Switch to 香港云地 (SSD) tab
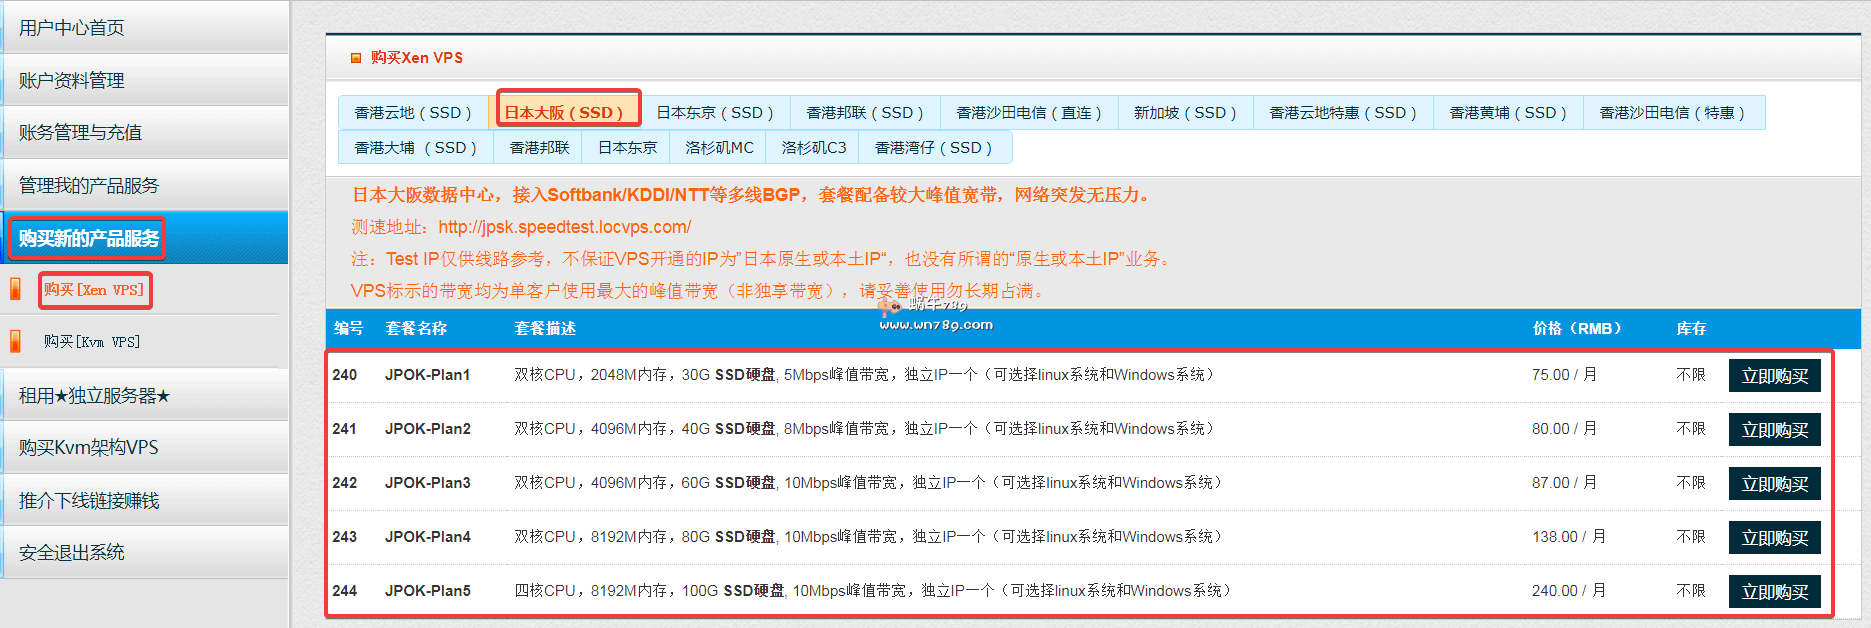This screenshot has height=628, width=1871. point(413,112)
